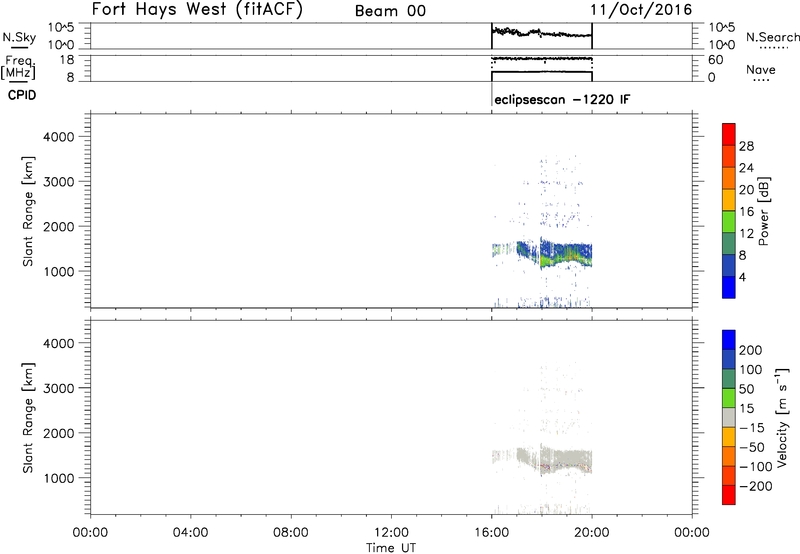
Task: Click the 'N.Sky' legend label
Action: (x=19, y=37)
